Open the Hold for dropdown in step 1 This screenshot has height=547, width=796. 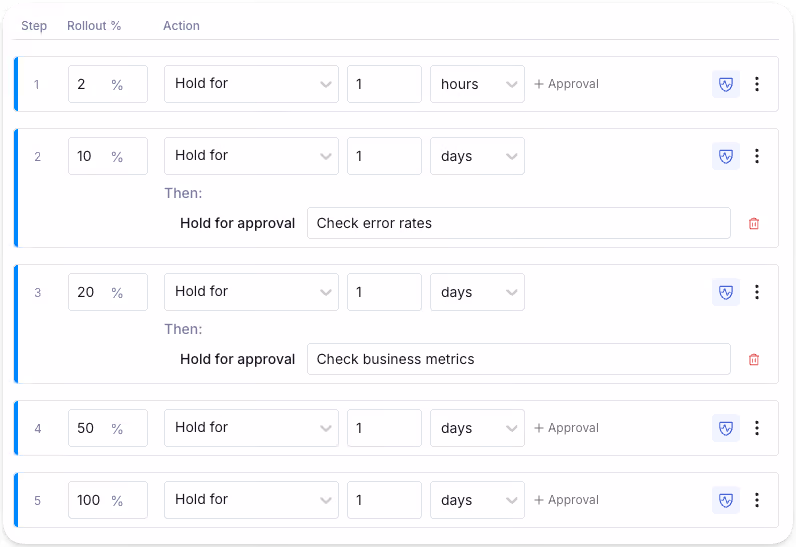251,84
